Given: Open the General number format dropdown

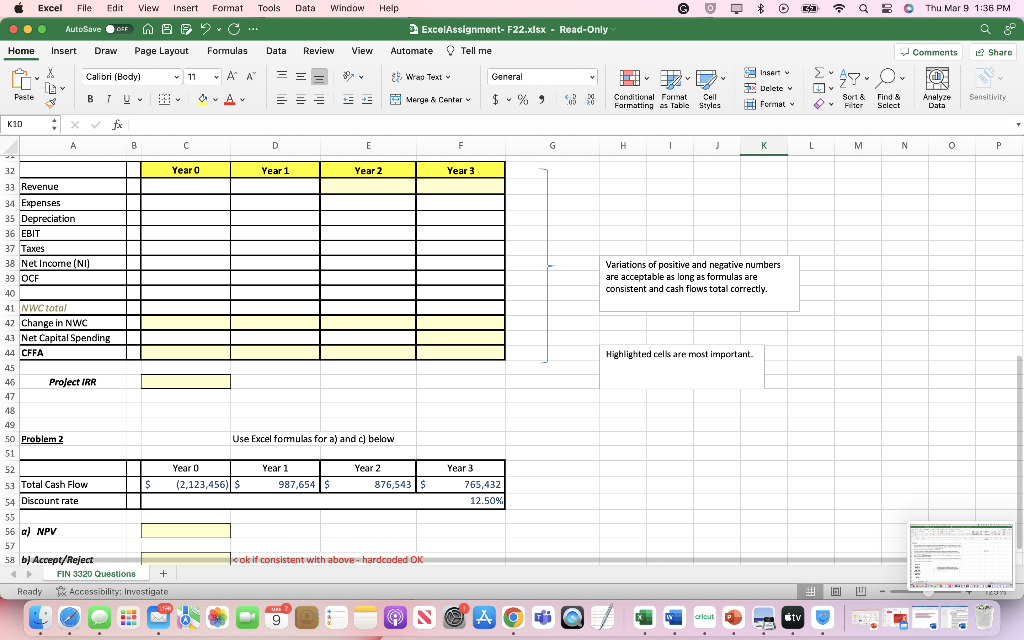Looking at the screenshot, I should coord(542,76).
